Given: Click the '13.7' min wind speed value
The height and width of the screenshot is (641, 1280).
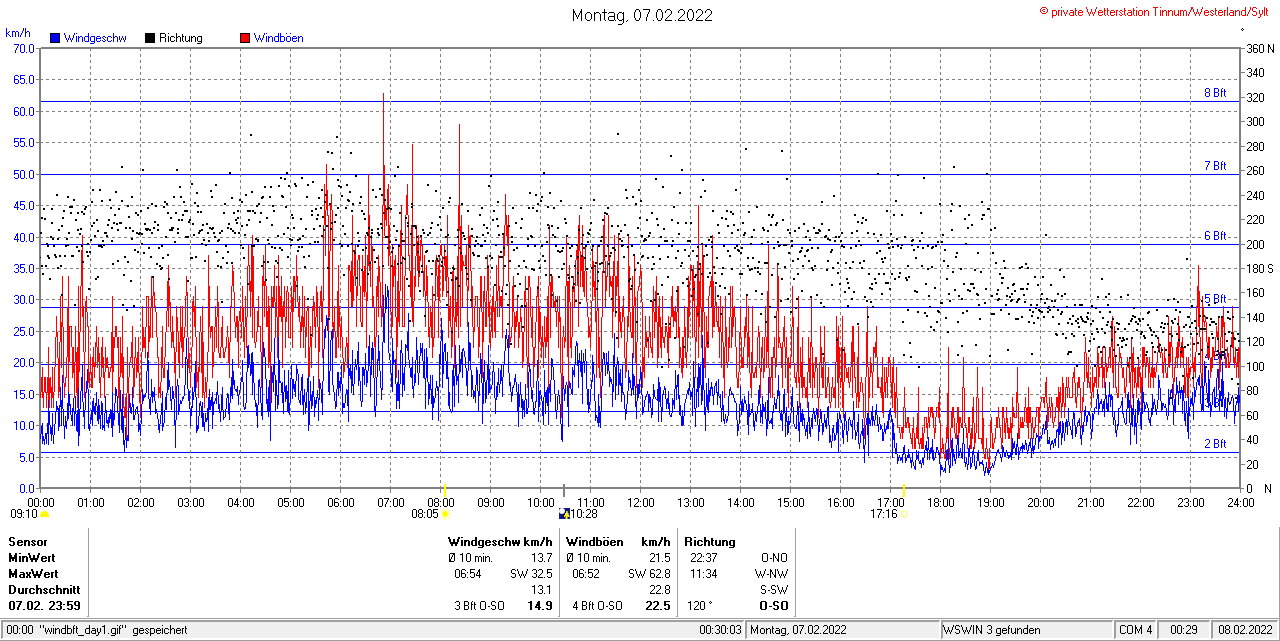Looking at the screenshot, I should pyautogui.click(x=542, y=557).
